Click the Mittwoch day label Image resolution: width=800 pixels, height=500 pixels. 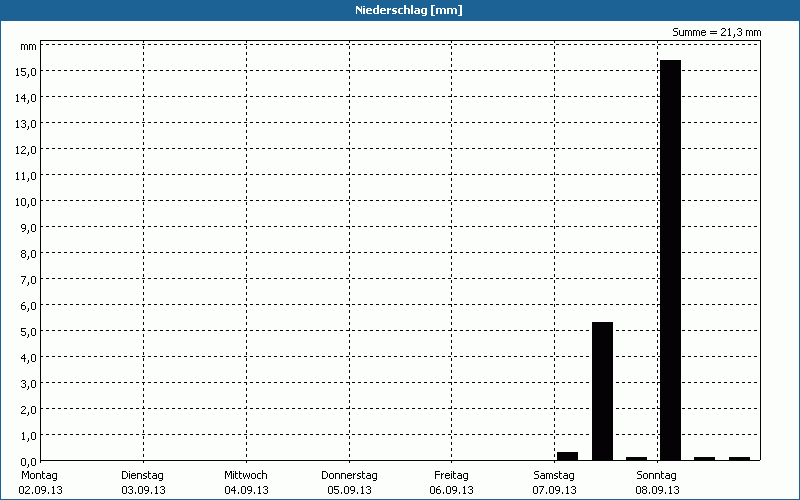click(x=246, y=476)
